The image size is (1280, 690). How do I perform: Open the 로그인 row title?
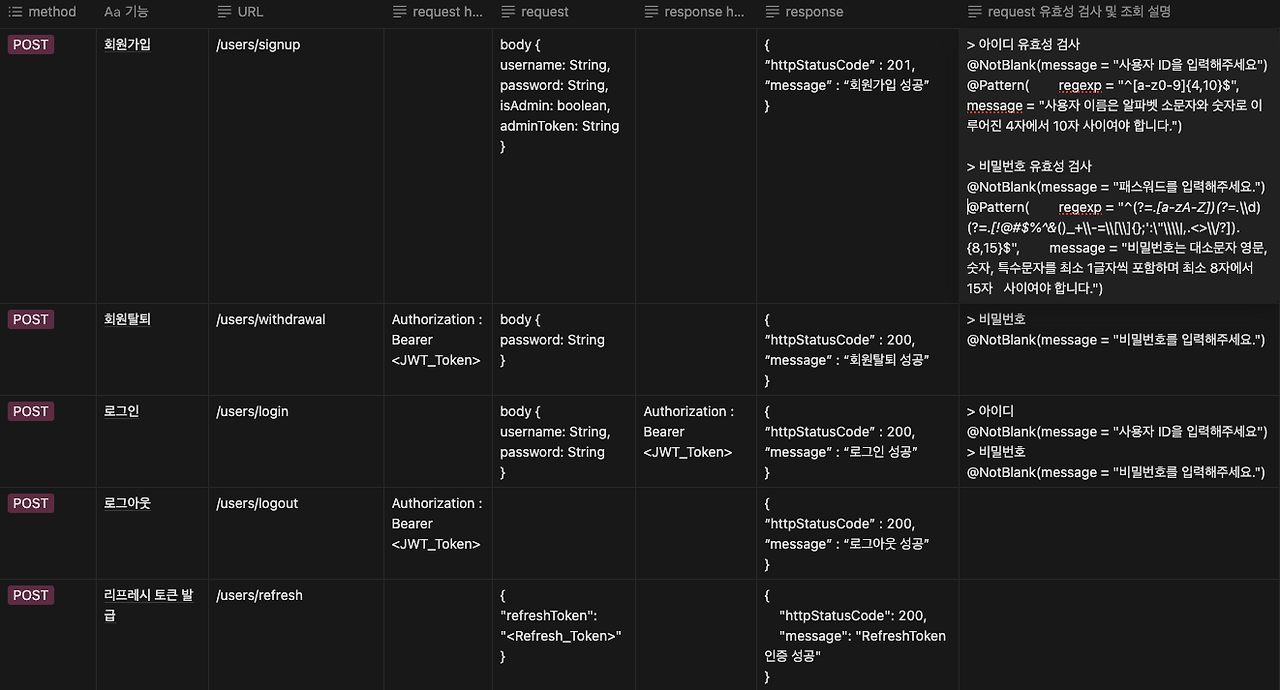pos(121,412)
